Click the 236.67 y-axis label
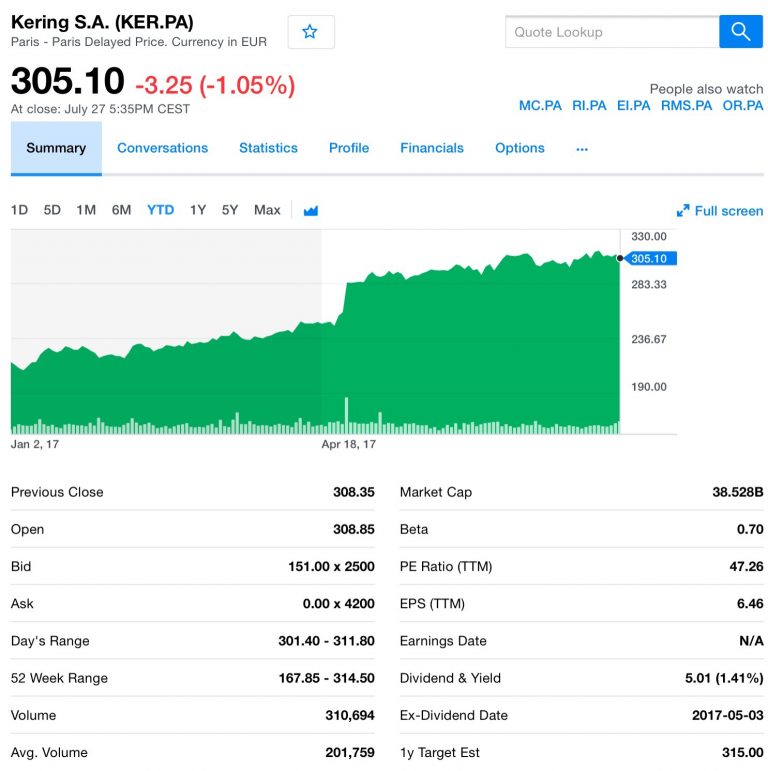Viewport: 768px width, 771px height. 649,339
